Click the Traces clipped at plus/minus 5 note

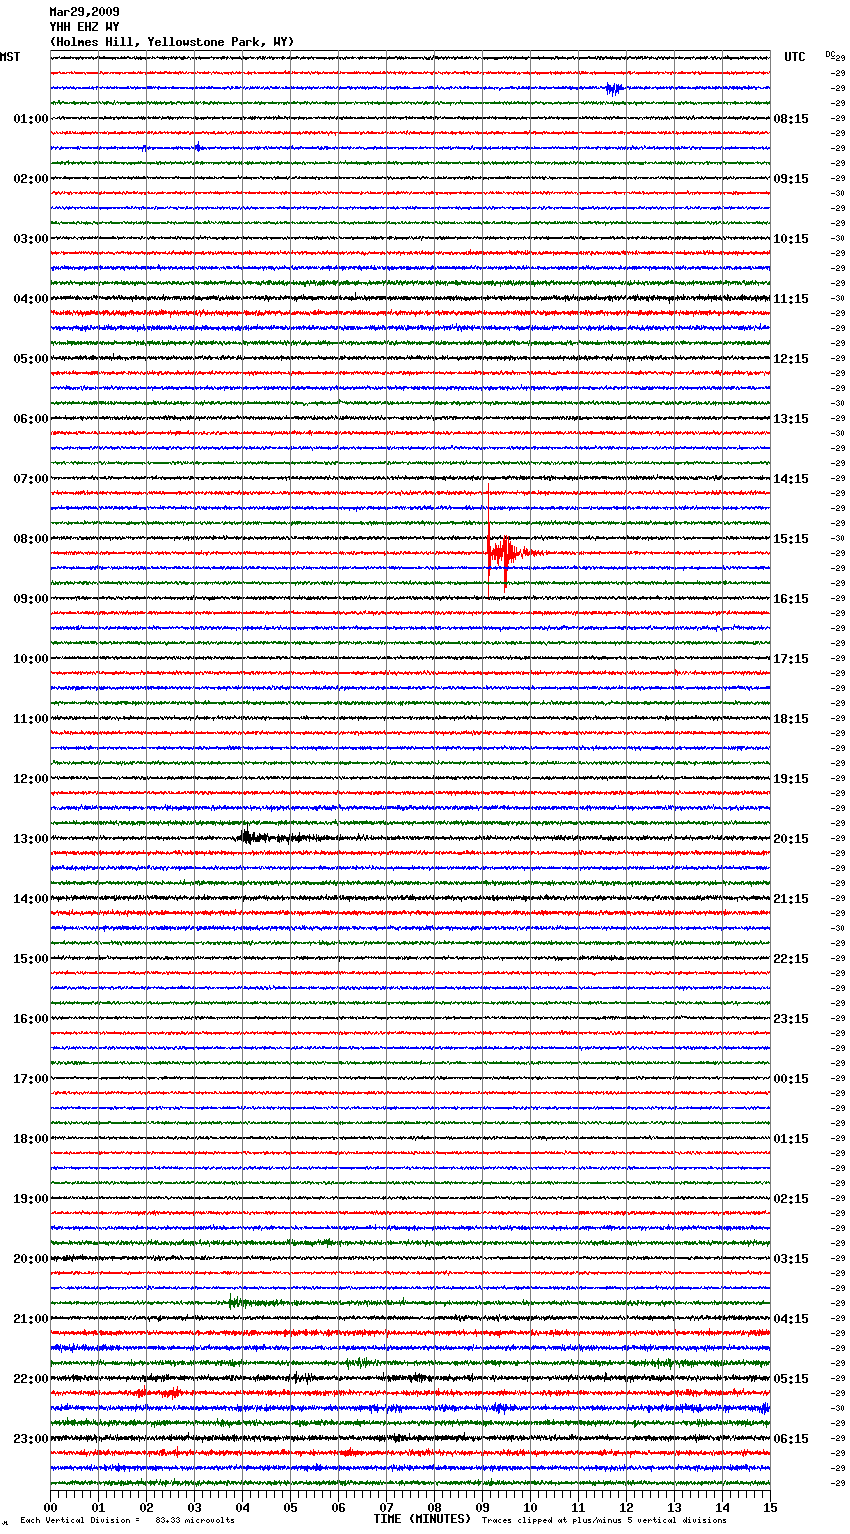pos(604,1520)
